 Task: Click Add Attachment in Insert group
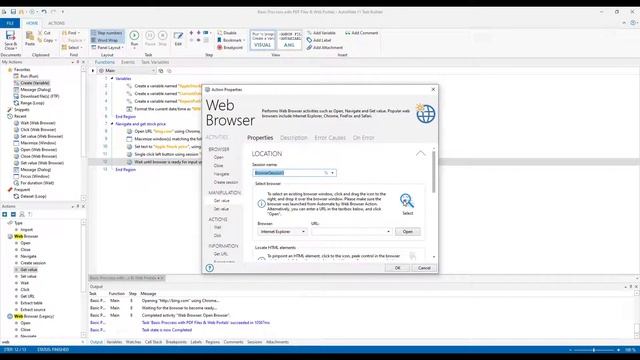coord(324,48)
